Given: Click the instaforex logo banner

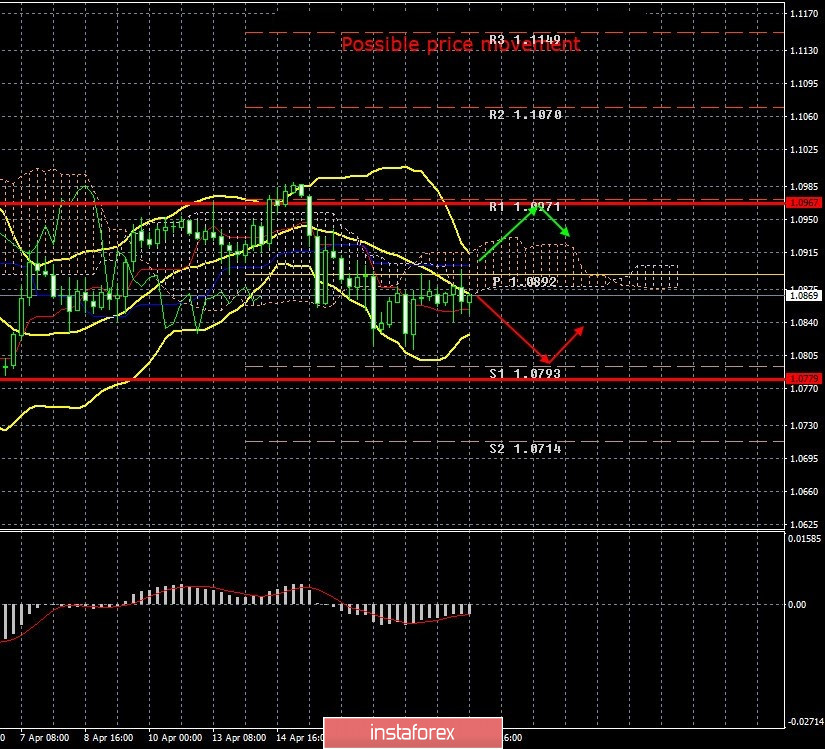Looking at the screenshot, I should tap(412, 731).
